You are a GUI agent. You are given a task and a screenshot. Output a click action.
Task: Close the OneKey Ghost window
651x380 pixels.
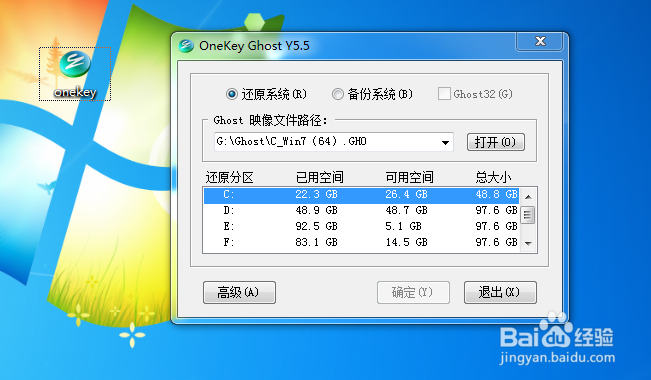[x=540, y=41]
